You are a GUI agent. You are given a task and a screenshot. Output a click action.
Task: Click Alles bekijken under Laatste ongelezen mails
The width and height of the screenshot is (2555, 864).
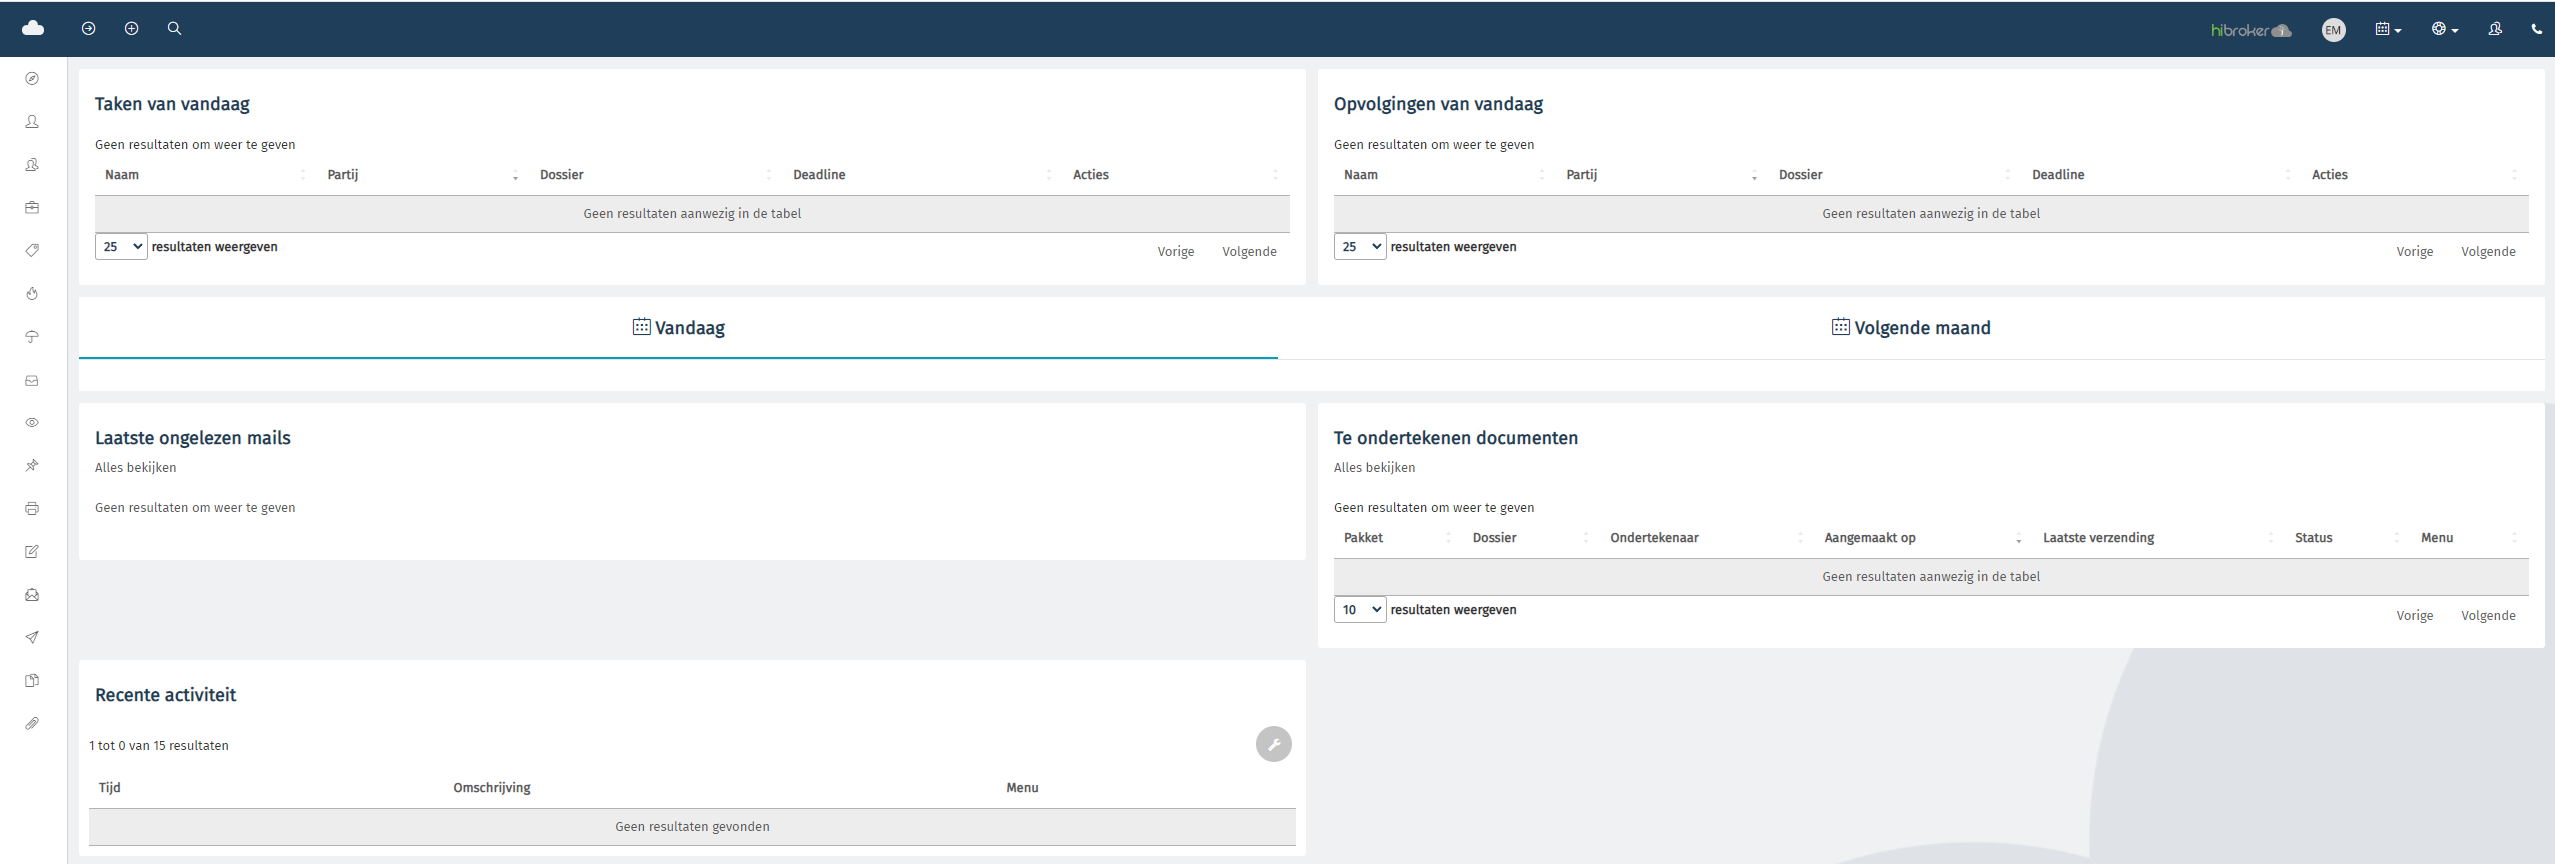[136, 468]
